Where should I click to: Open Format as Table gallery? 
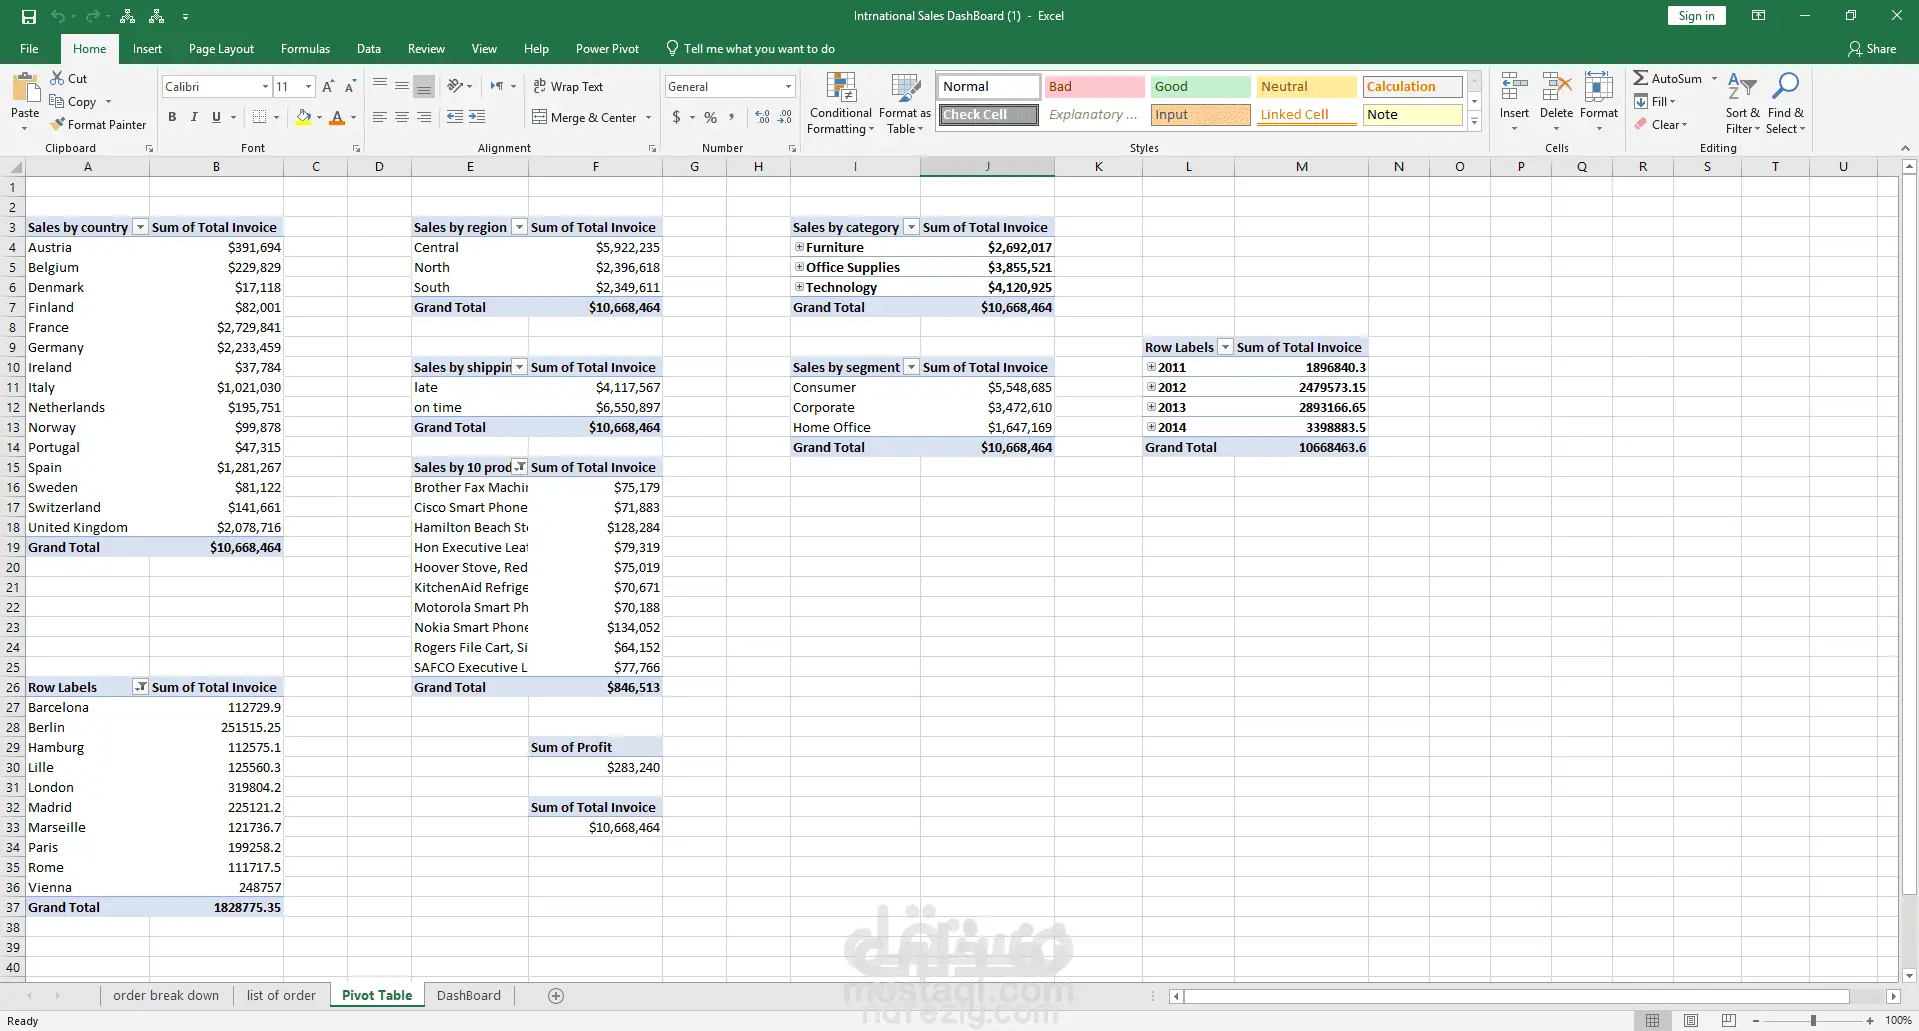pyautogui.click(x=905, y=104)
